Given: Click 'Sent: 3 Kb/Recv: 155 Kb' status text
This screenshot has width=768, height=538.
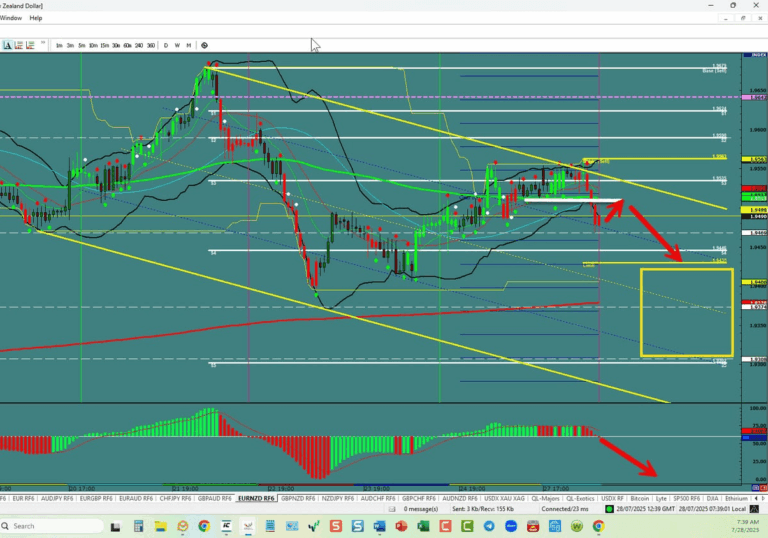Looking at the screenshot, I should 482,509.
